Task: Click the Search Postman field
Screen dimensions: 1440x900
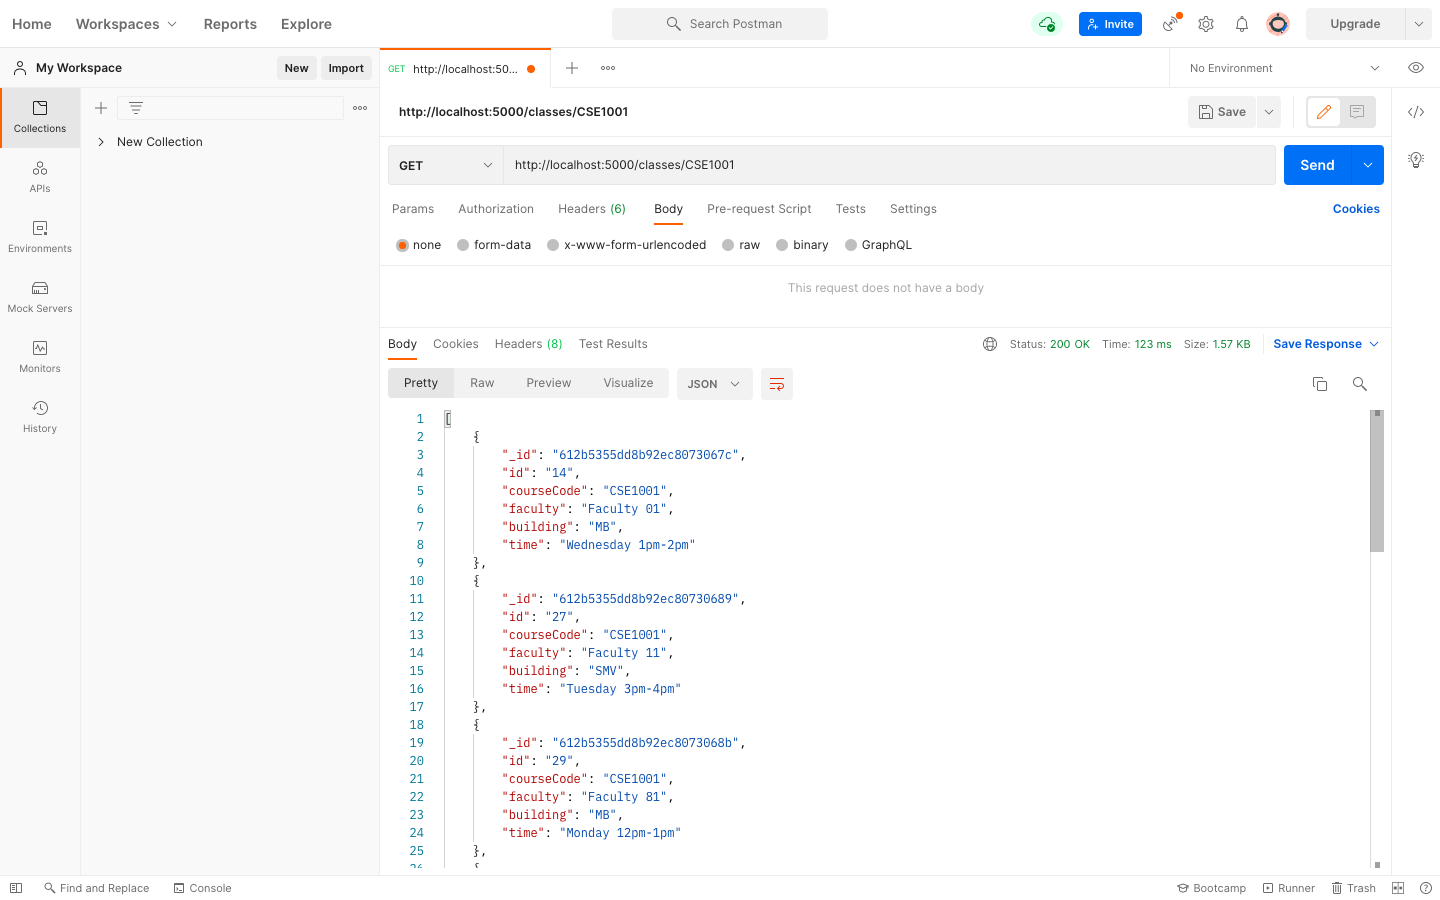Action: click(x=719, y=23)
